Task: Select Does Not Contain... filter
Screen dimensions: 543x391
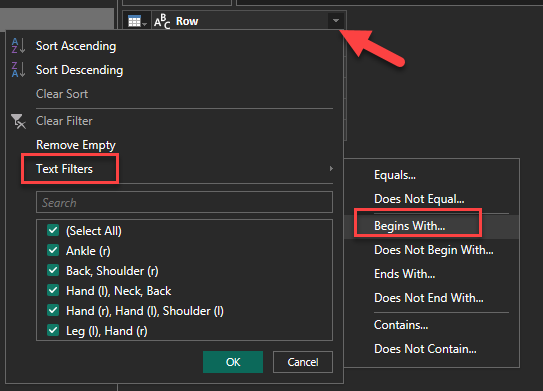Action: (x=425, y=349)
